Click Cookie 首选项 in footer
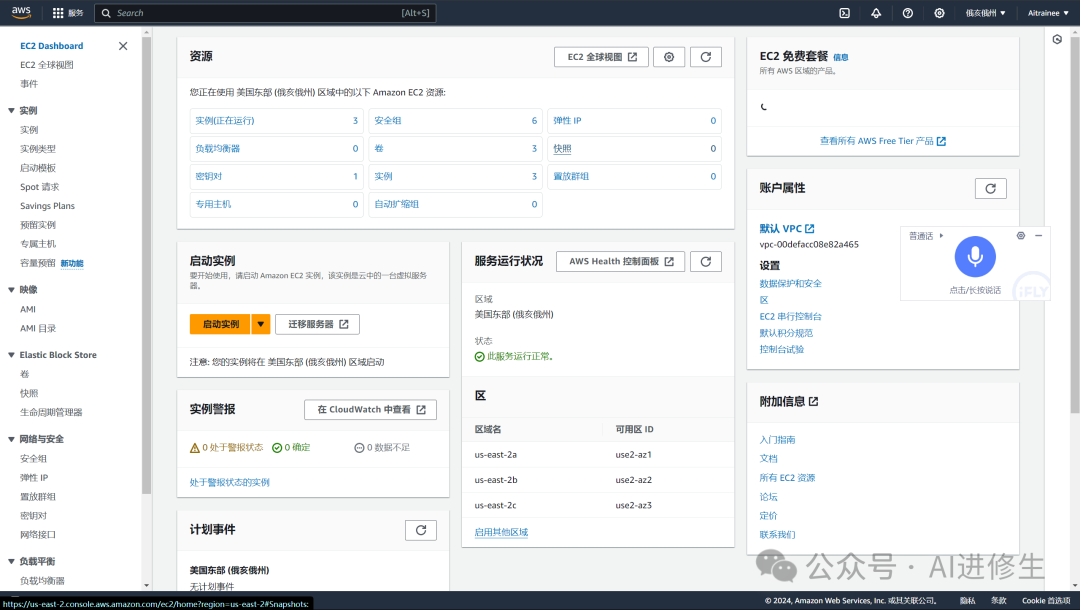This screenshot has height=610, width=1080. [1046, 601]
